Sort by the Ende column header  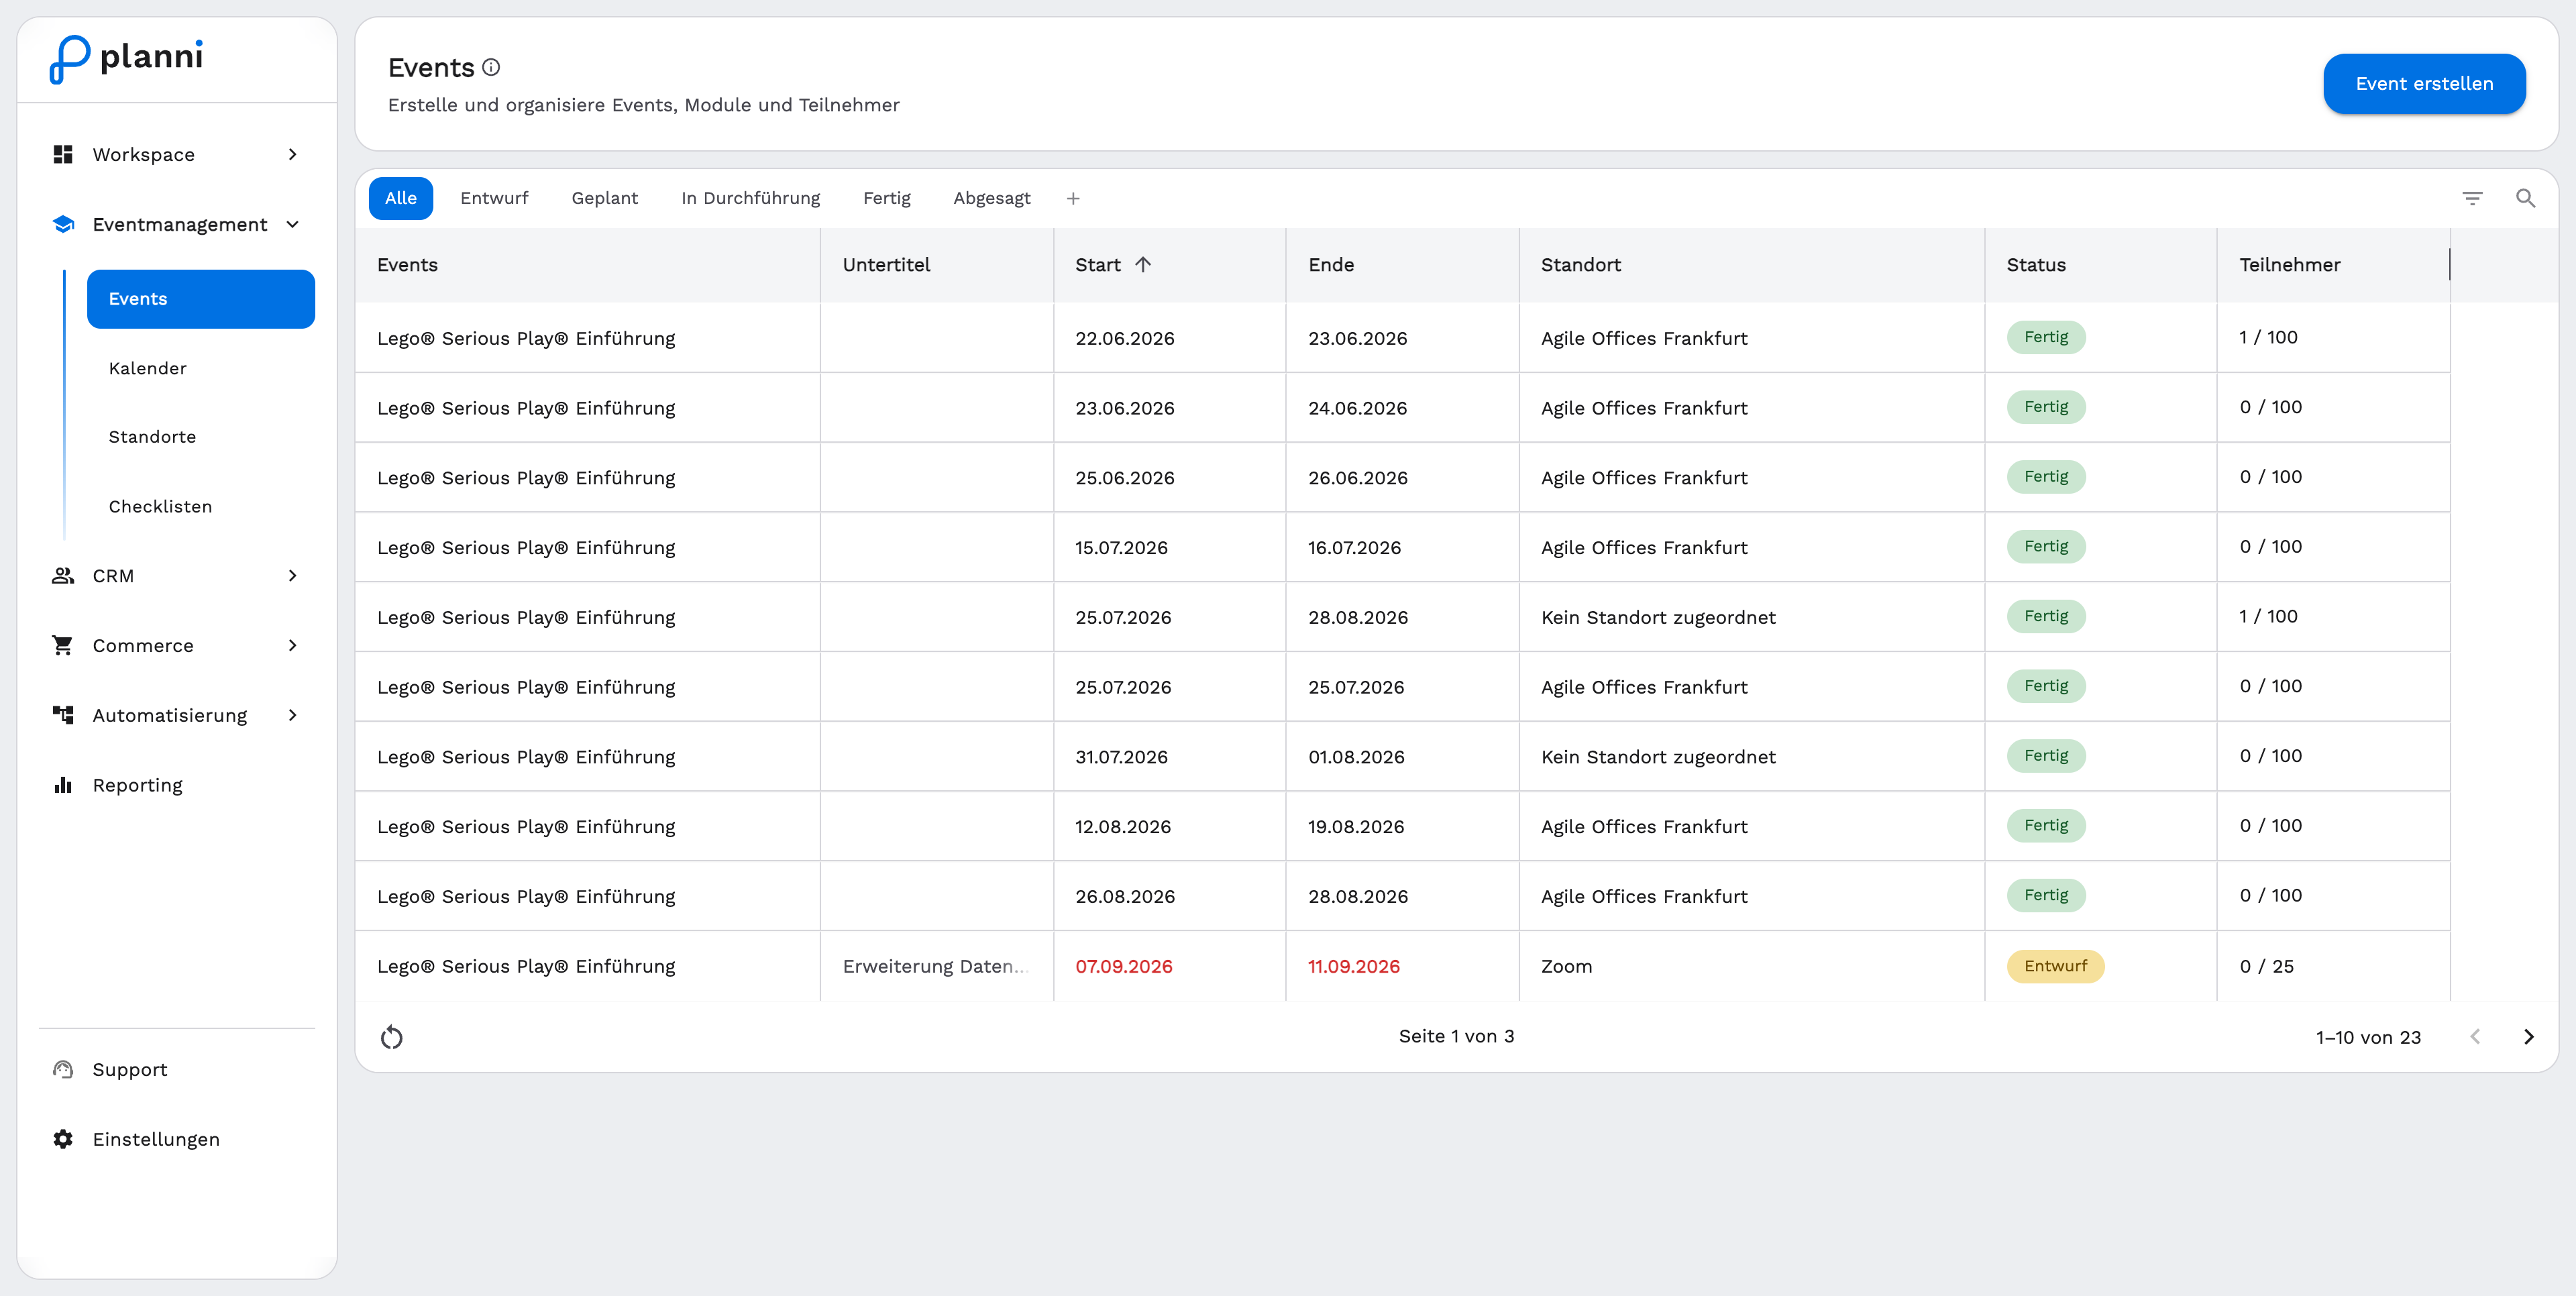click(1401, 264)
